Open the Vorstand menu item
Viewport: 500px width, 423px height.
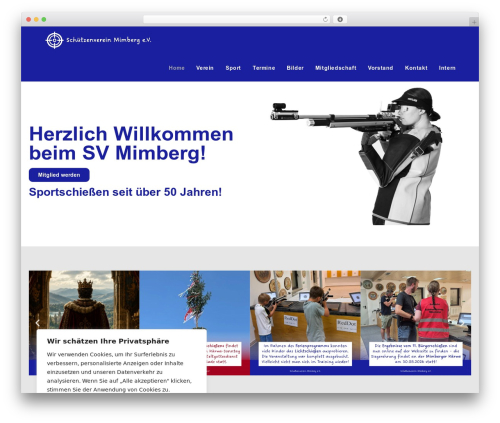point(380,68)
